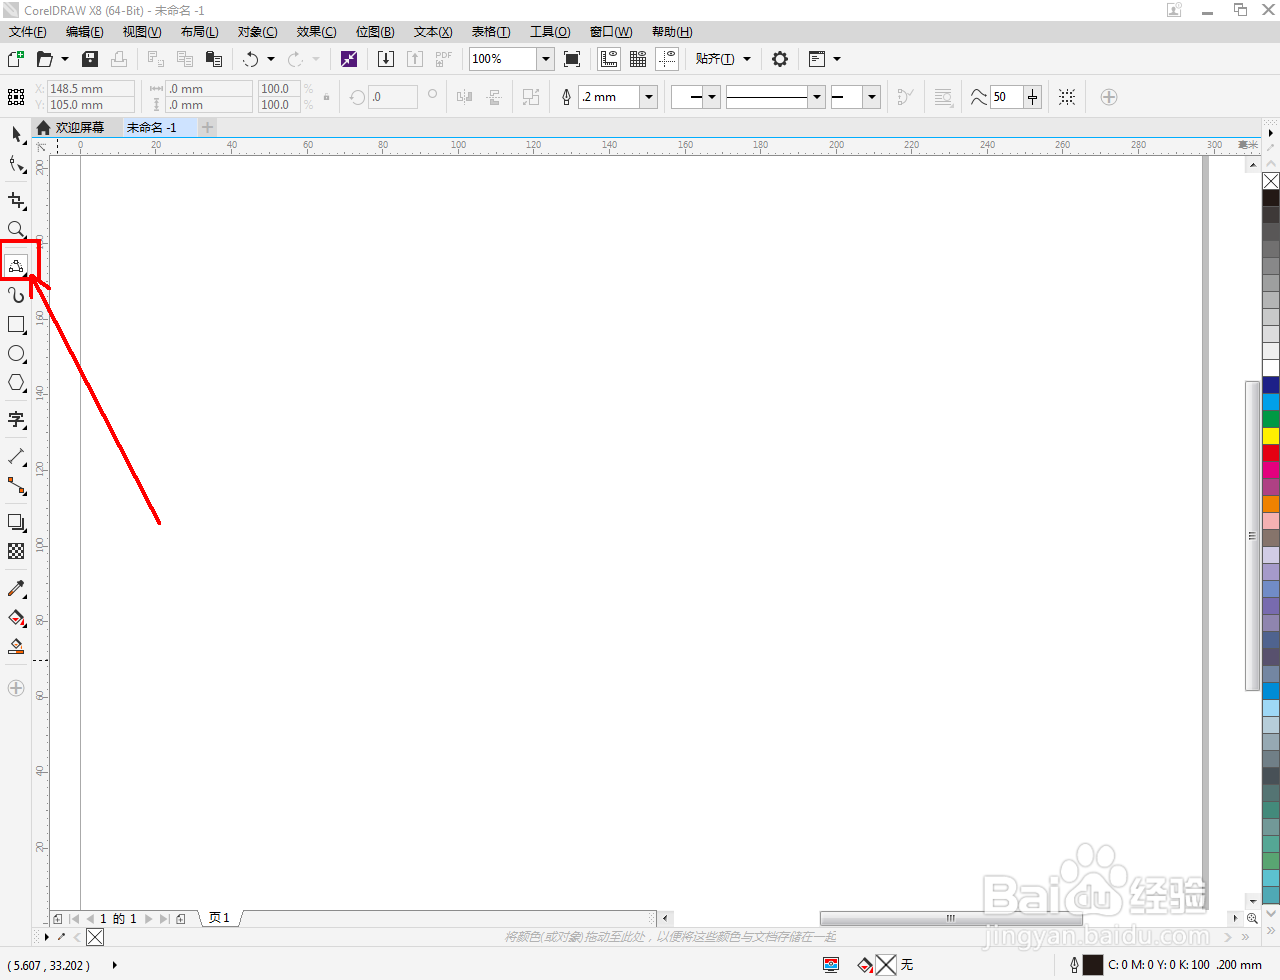Click the 页1 page tab
This screenshot has height=980, width=1280.
(220, 918)
